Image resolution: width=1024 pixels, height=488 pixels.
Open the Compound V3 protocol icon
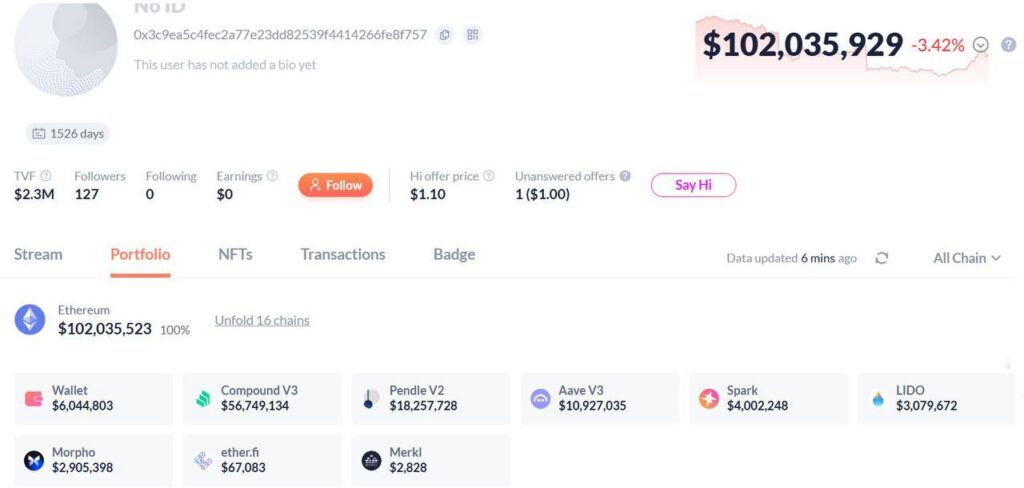pyautogui.click(x=204, y=399)
